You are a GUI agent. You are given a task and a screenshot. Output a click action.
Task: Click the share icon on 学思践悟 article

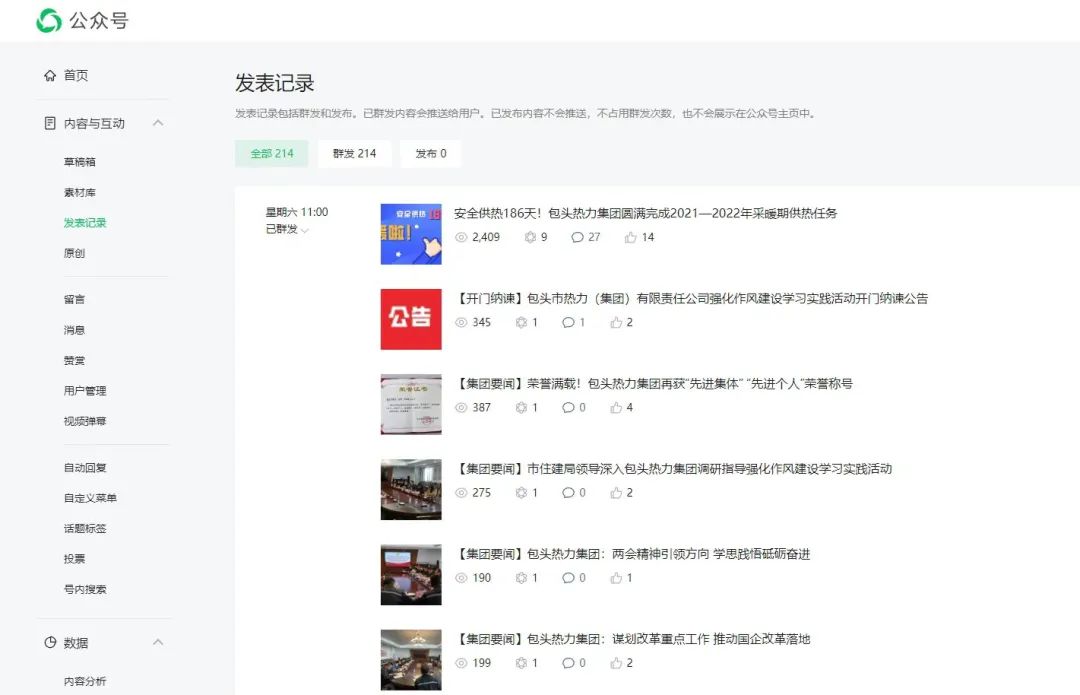coord(521,577)
